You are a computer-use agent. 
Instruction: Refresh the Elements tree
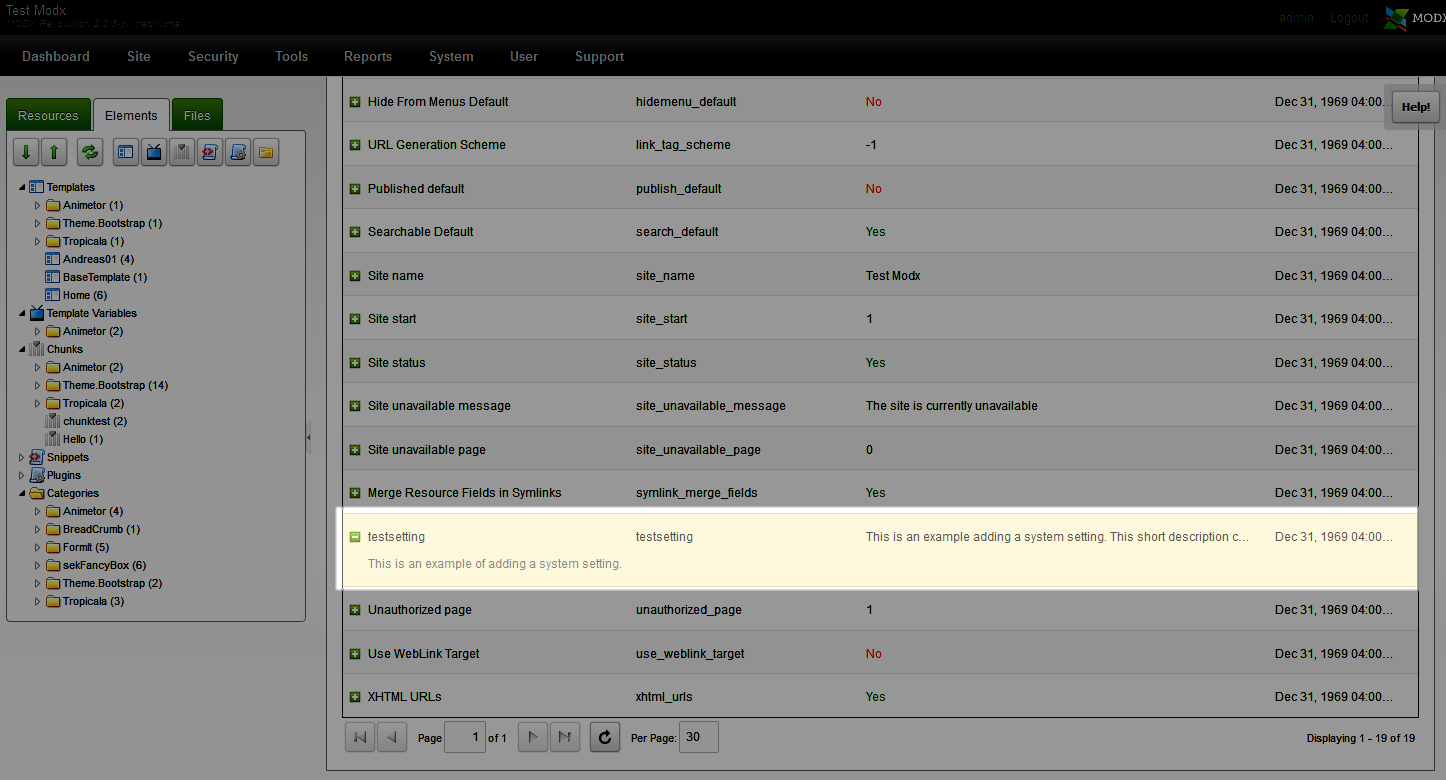[91, 152]
